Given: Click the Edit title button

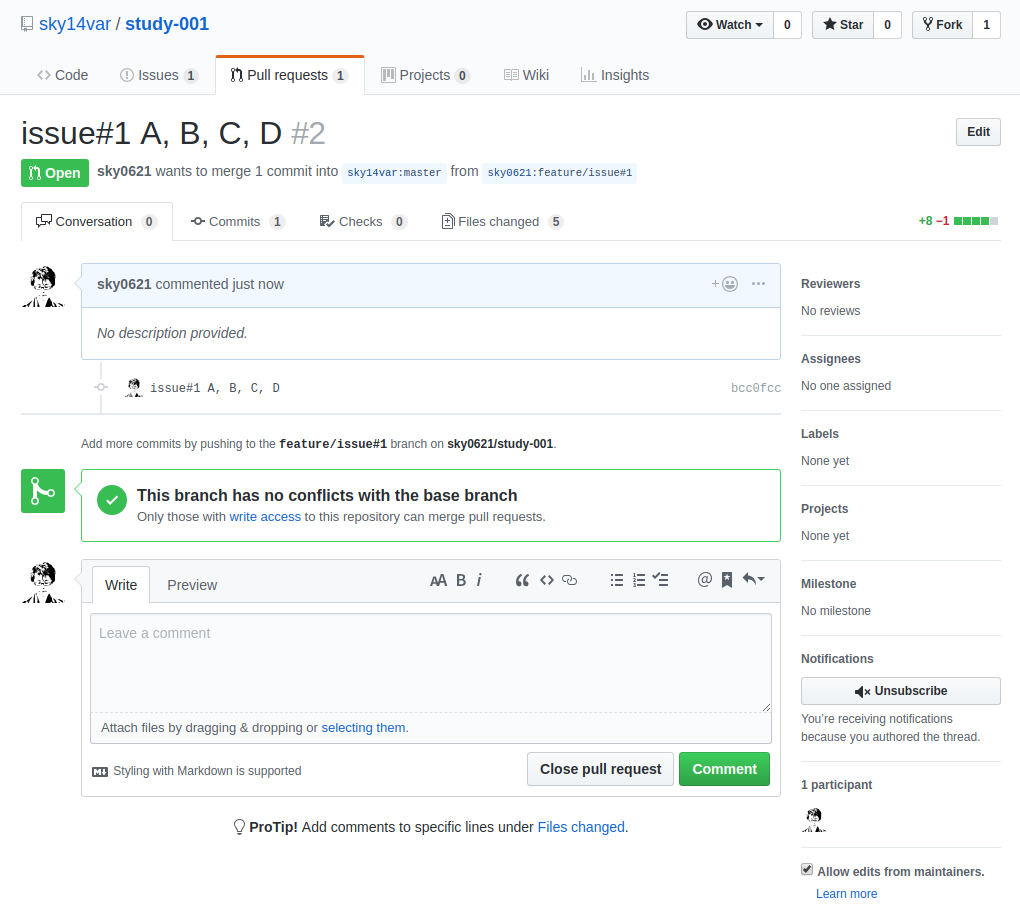Looking at the screenshot, I should pyautogui.click(x=978, y=132).
